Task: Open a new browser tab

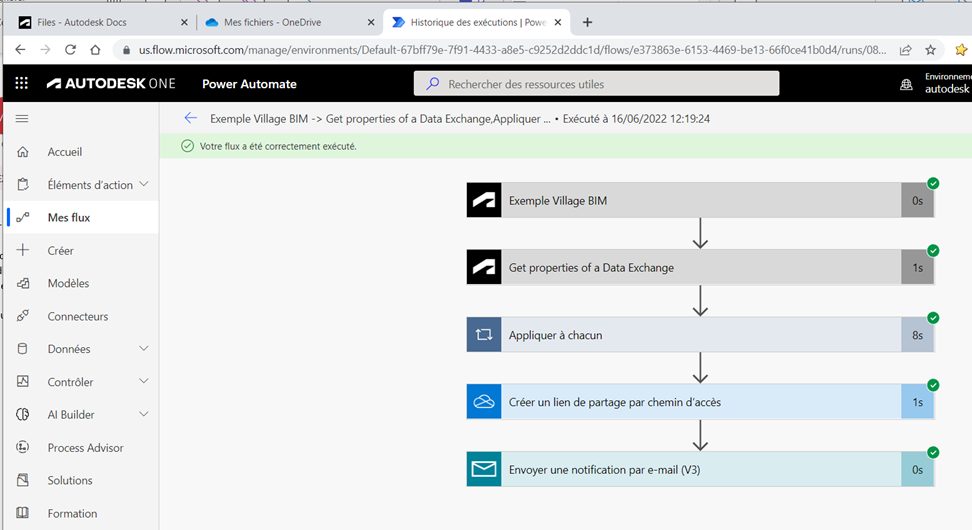Action: click(x=587, y=22)
